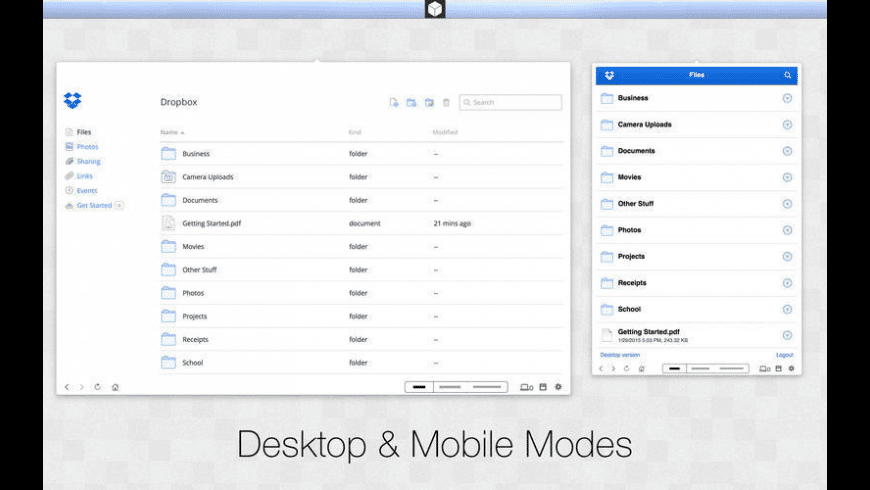Image resolution: width=870 pixels, height=490 pixels.
Task: Open Movies folder in desktop file list
Action: 361,246
